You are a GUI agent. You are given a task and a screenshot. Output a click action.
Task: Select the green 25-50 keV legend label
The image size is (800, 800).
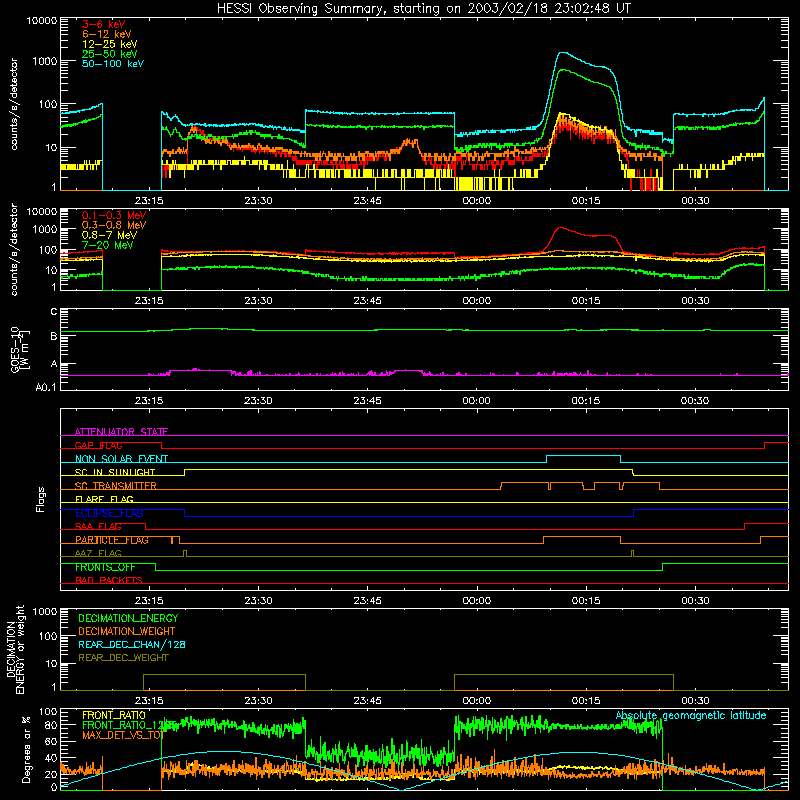[110, 54]
